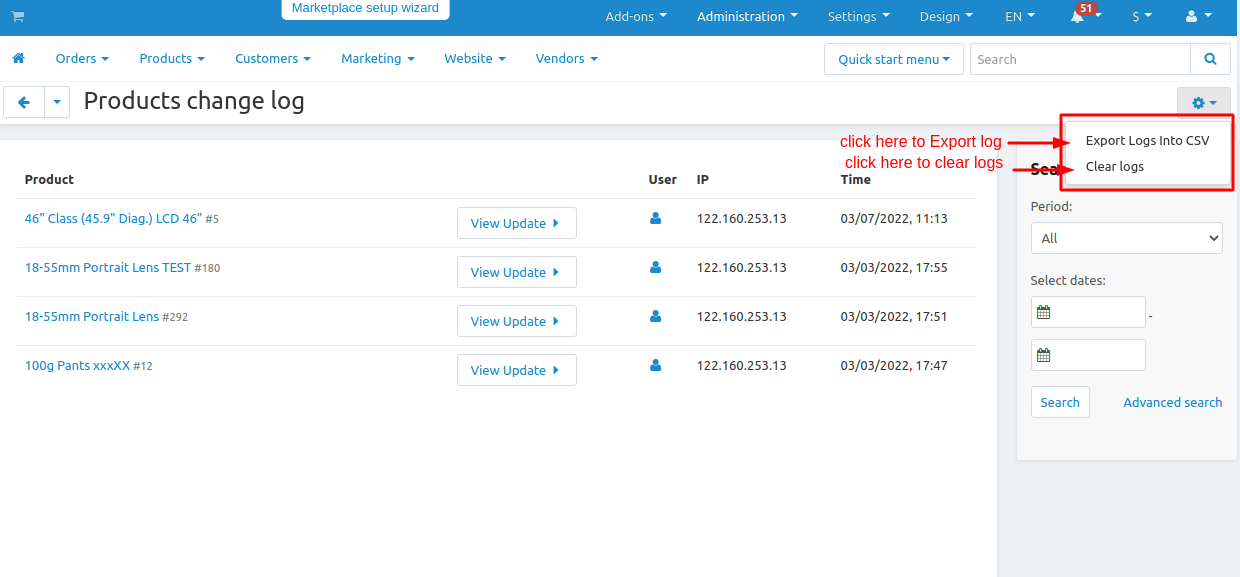Open the $ currency selector
Viewport: 1240px width, 577px height.
(x=1142, y=17)
